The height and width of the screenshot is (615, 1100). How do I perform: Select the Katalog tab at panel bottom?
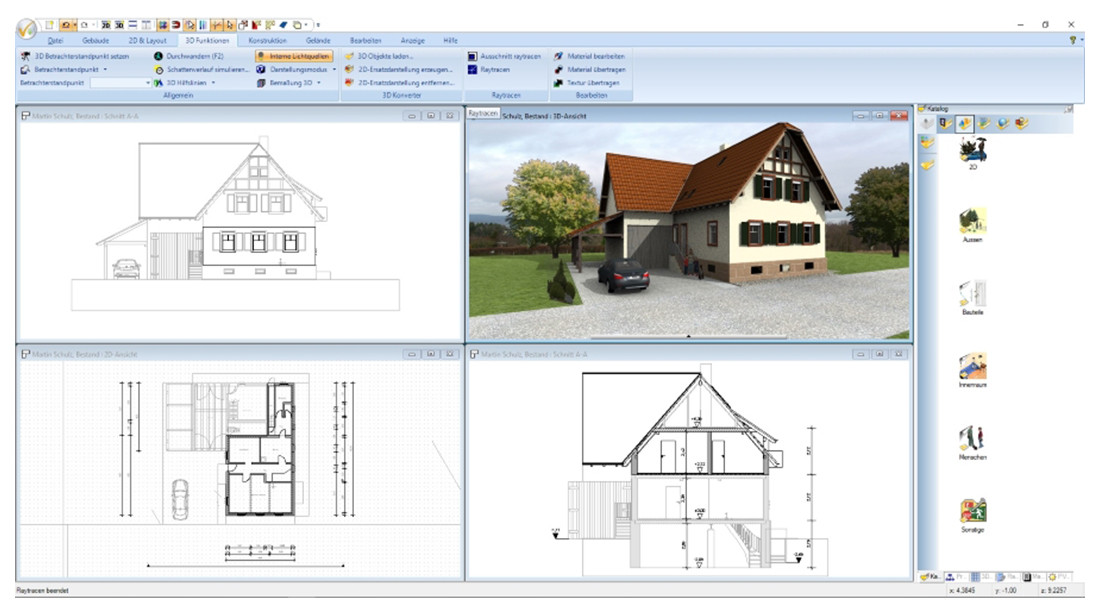coord(930,576)
